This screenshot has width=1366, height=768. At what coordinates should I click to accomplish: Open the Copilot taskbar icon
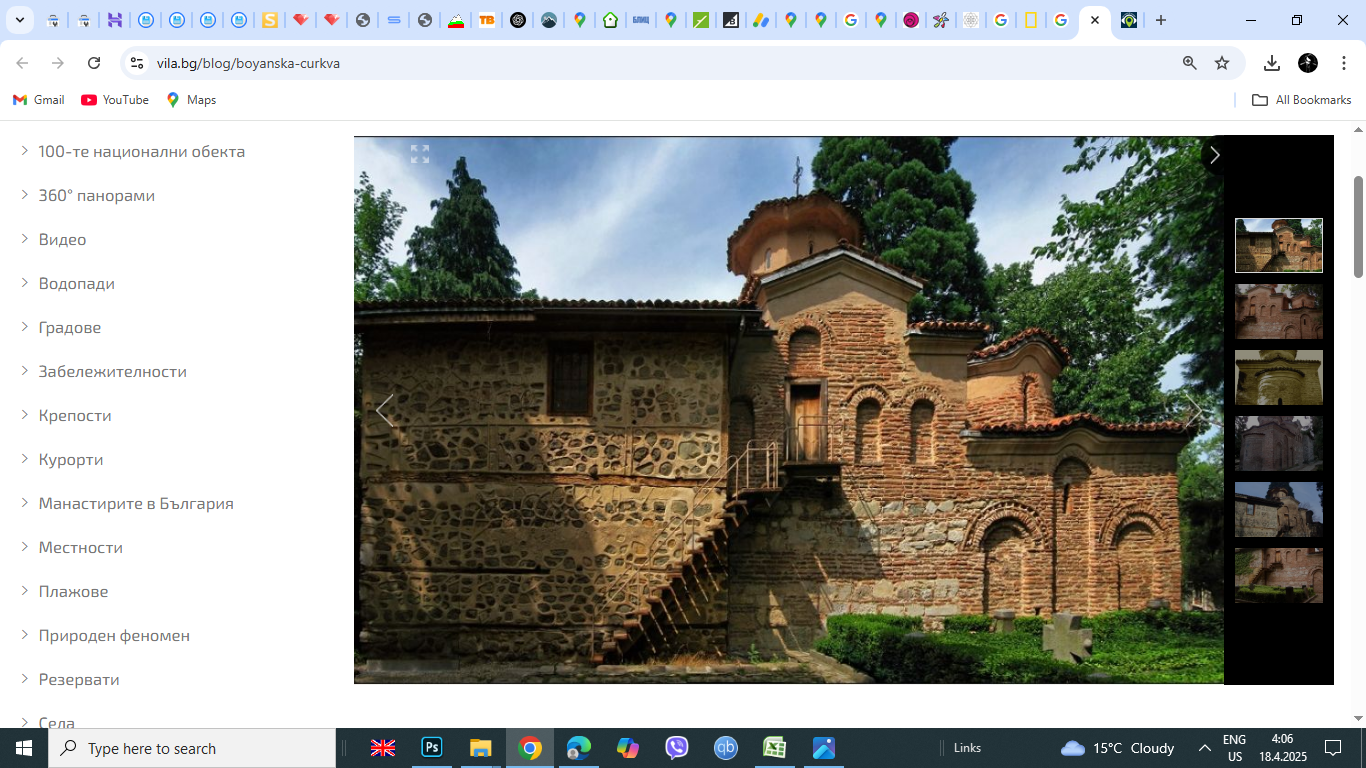pos(628,748)
